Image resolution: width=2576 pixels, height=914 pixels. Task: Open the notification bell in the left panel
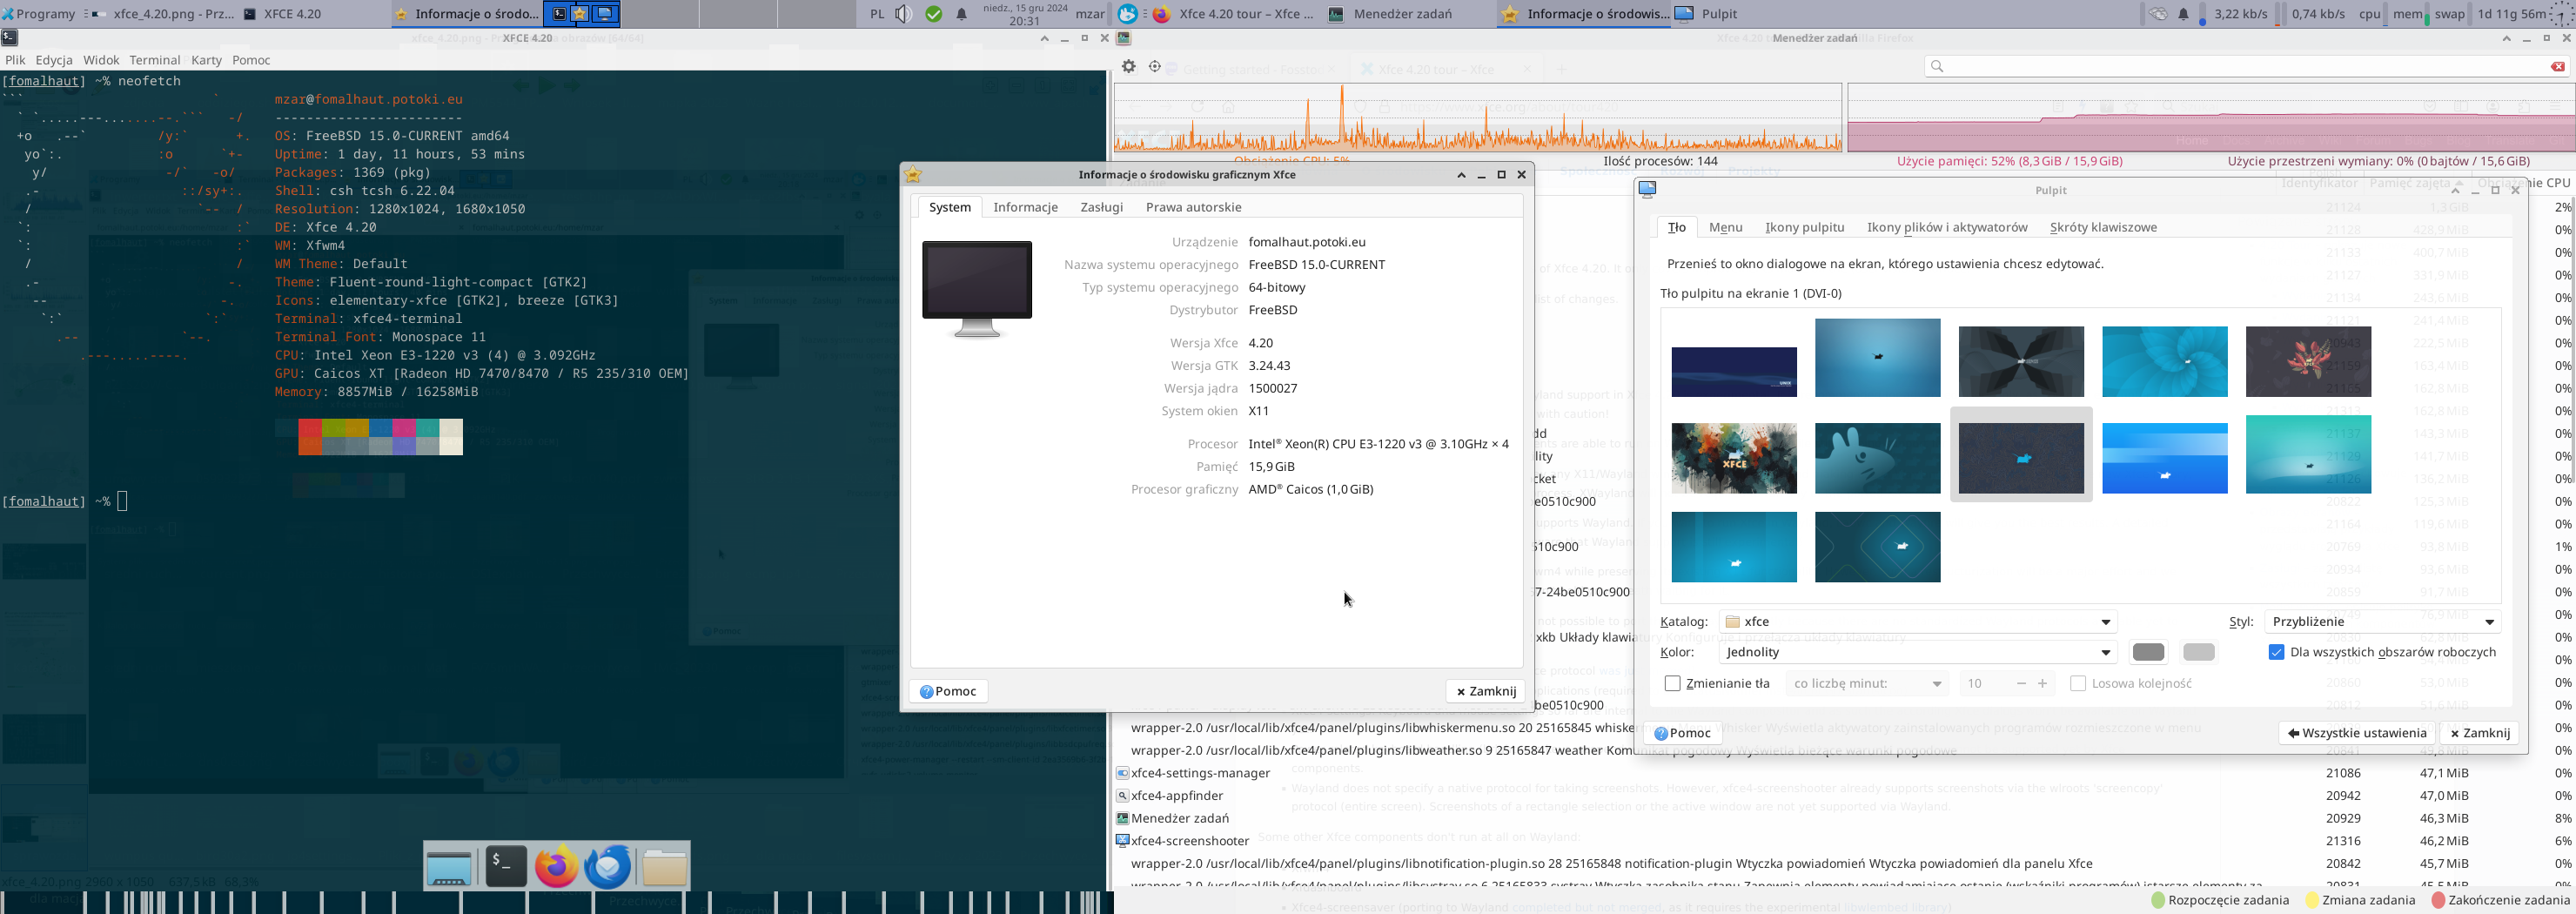pos(962,14)
